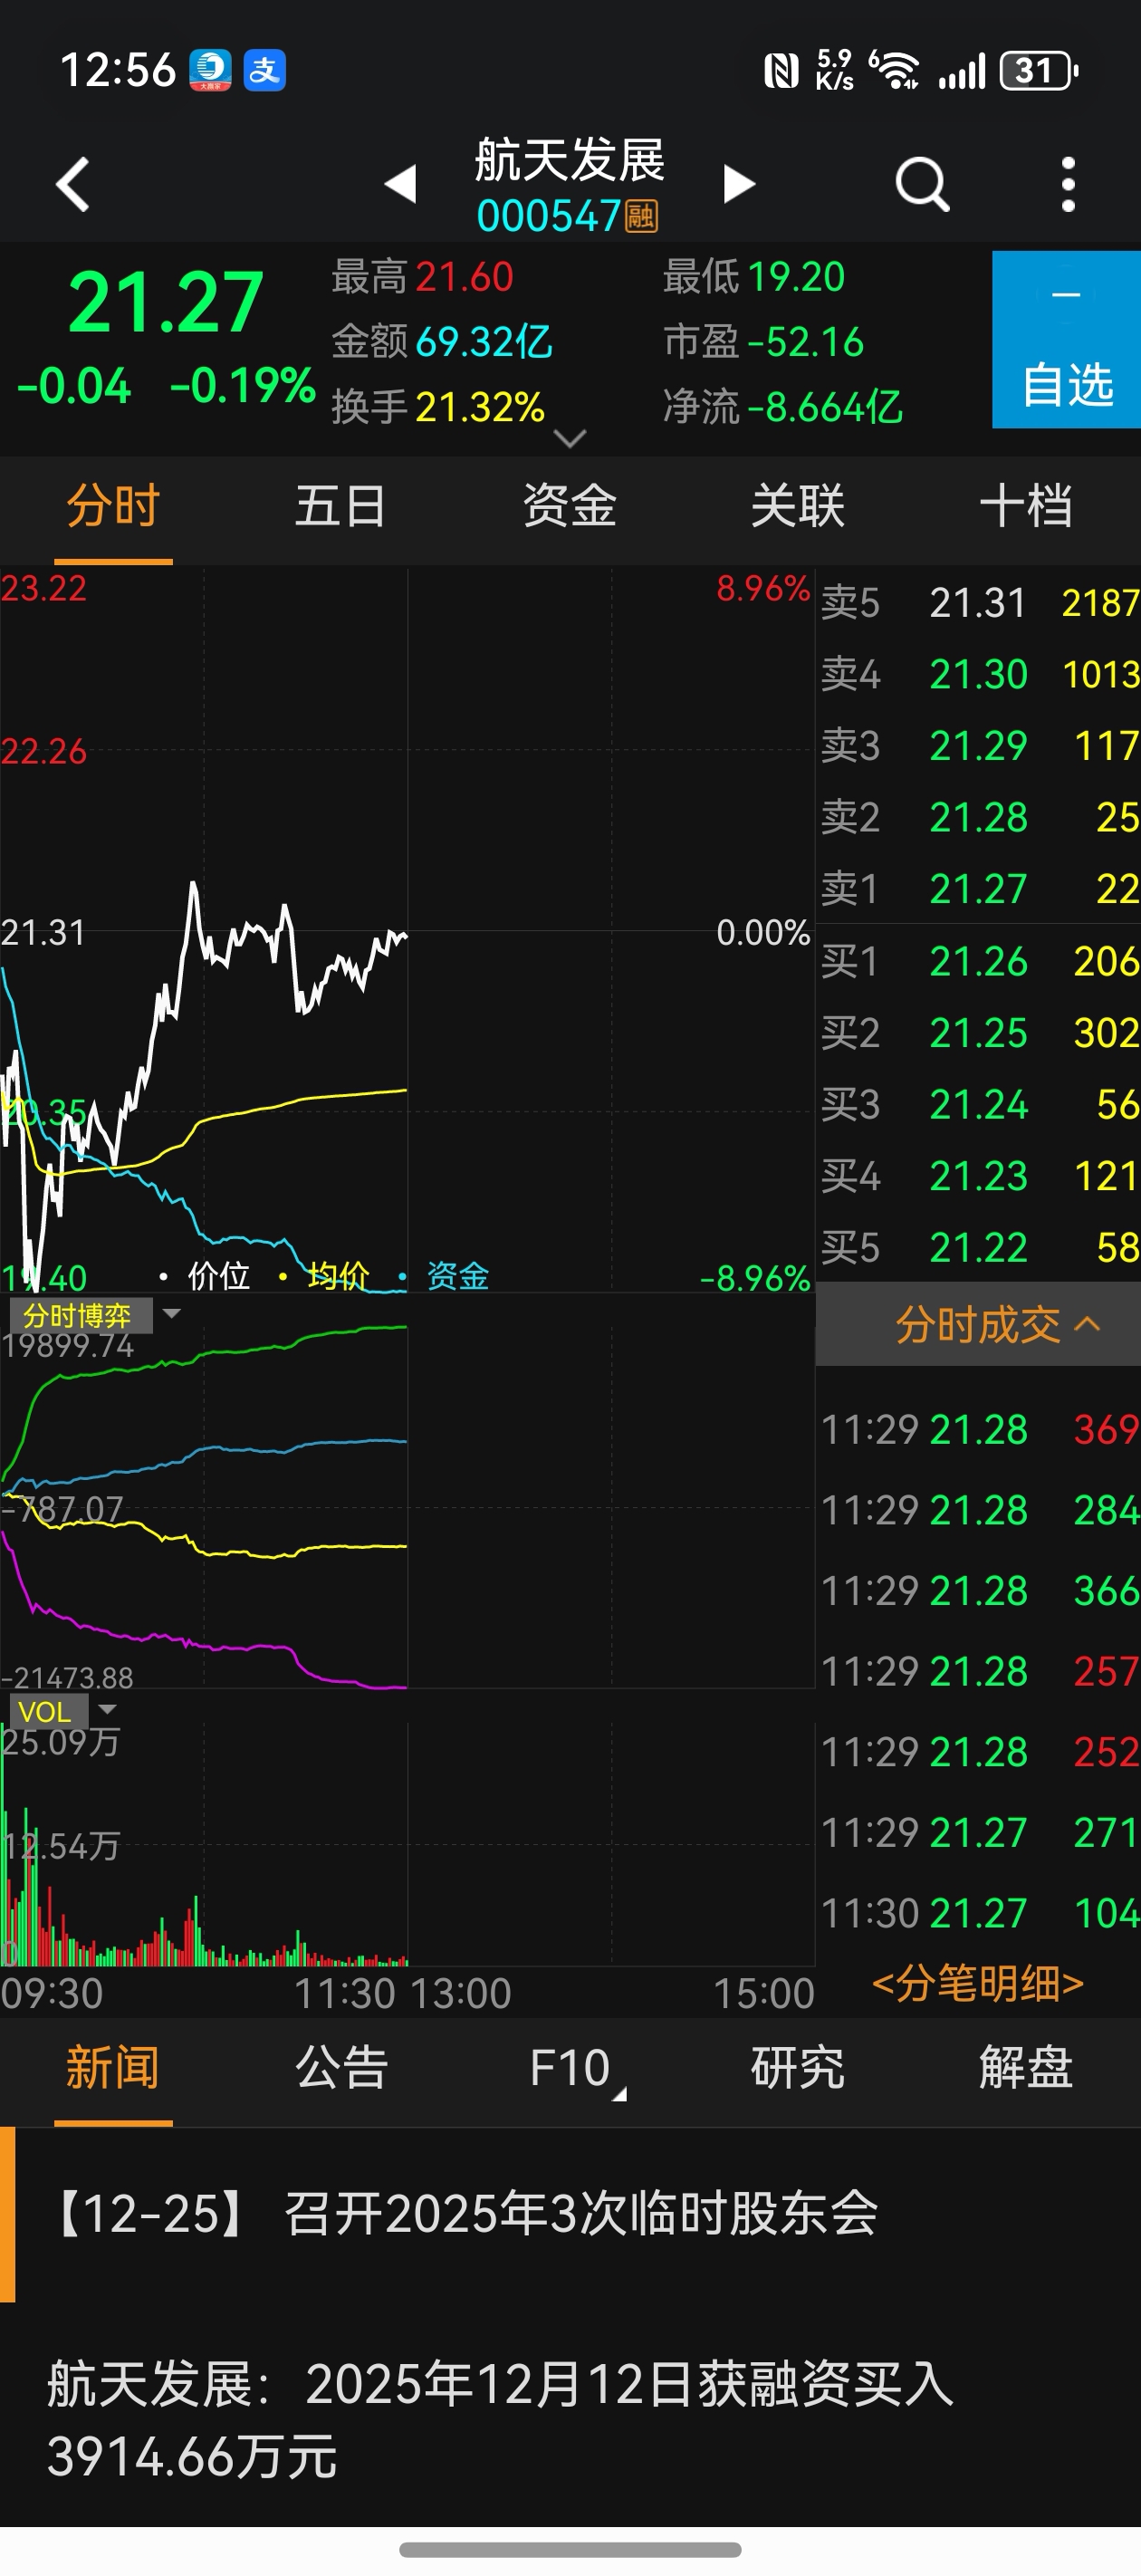Tap the Alipay status bar notification icon
The width and height of the screenshot is (1141, 2576).
pyautogui.click(x=265, y=70)
